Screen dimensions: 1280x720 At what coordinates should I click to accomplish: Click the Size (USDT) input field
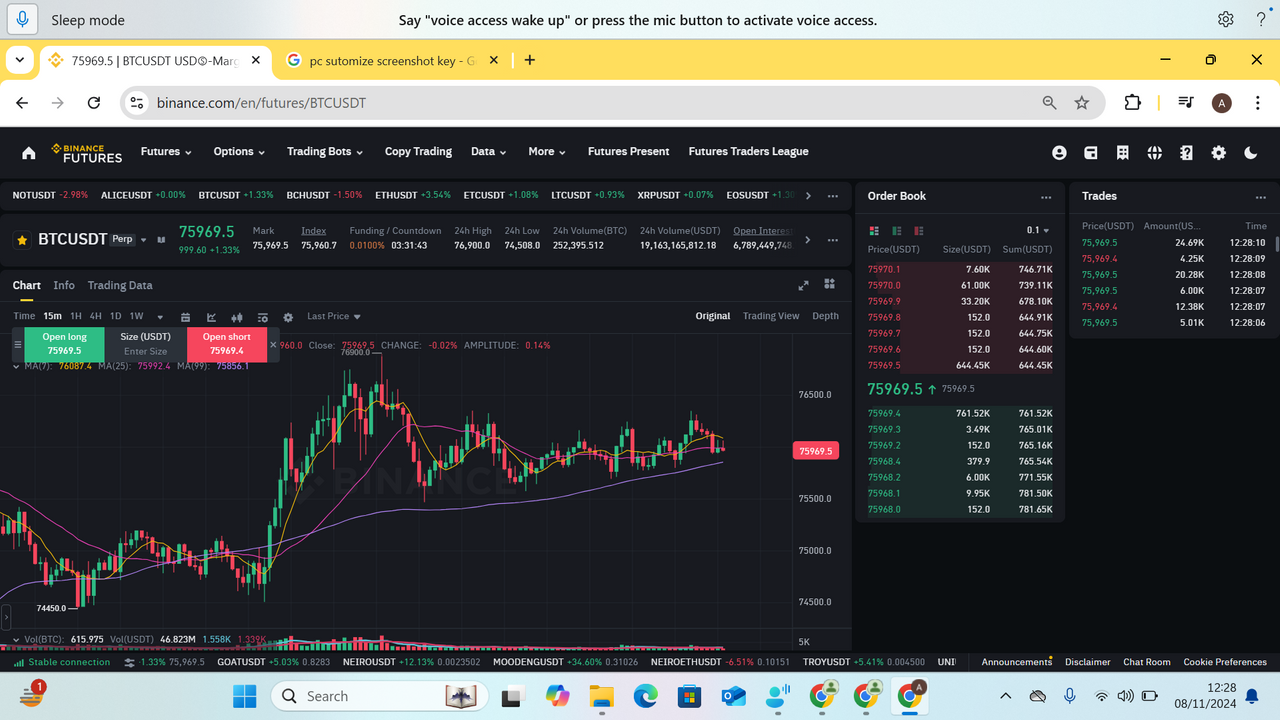[146, 344]
